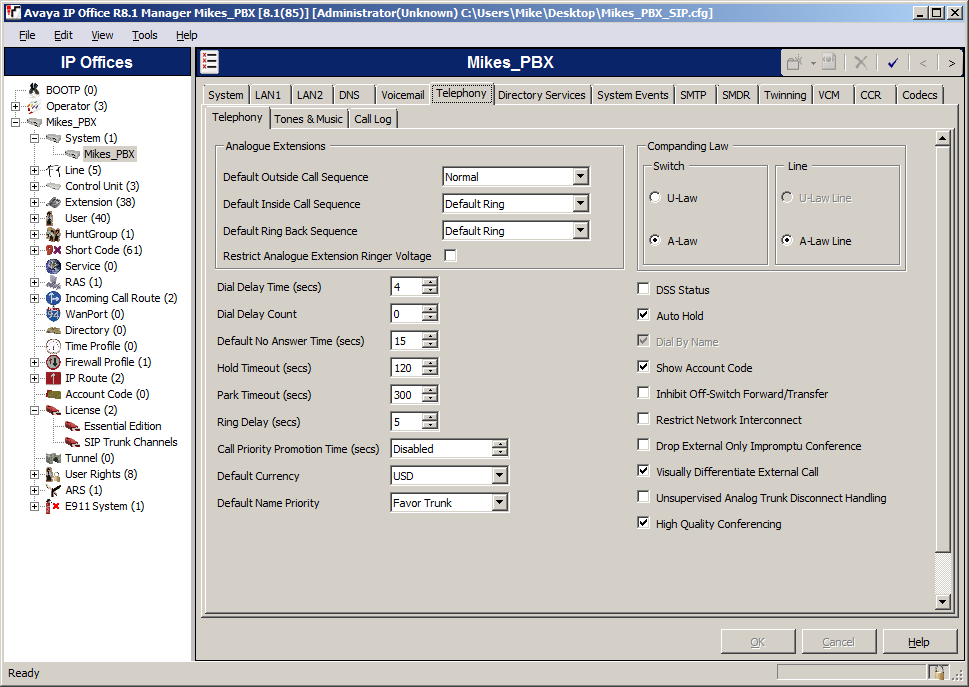Switch to the Codecs tab
This screenshot has width=969, height=687.
920,95
